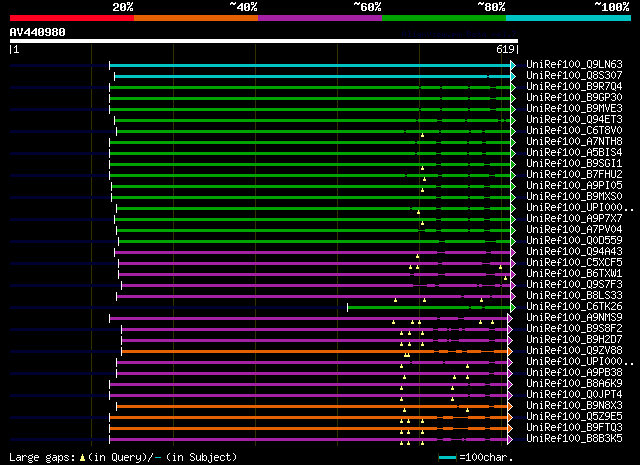The height and width of the screenshot is (465, 640).
Task: Select the UniRef100_A7NTH8 label
Action: click(x=574, y=142)
